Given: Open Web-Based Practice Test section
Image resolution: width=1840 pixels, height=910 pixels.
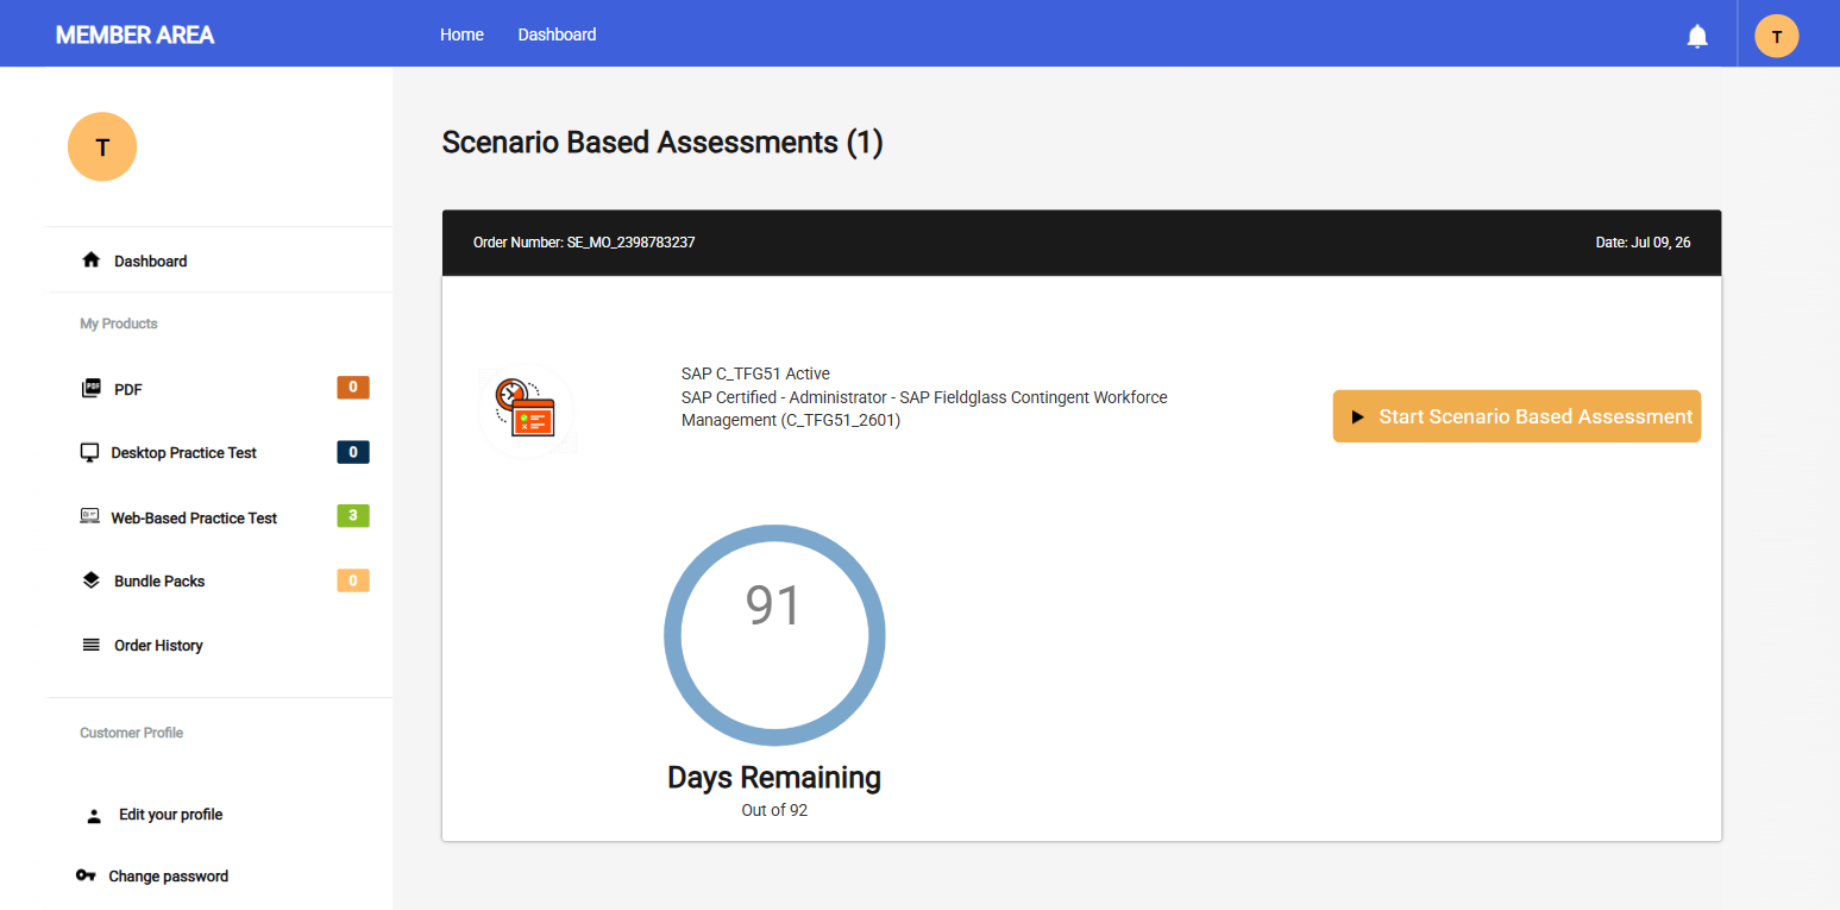Looking at the screenshot, I should click(x=194, y=518).
